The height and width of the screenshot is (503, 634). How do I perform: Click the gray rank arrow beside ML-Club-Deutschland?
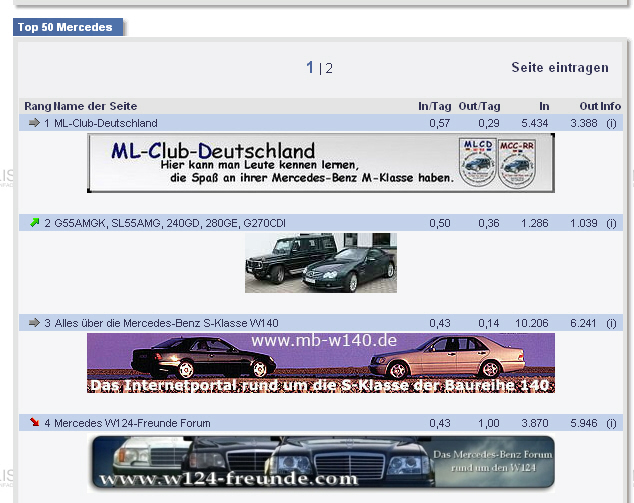pos(34,123)
